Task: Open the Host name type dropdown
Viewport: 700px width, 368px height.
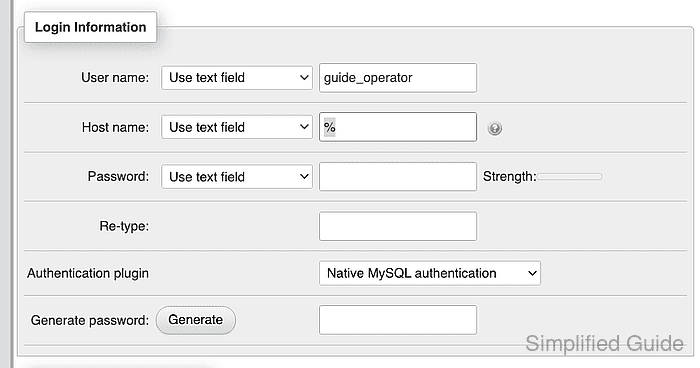Action: [237, 127]
